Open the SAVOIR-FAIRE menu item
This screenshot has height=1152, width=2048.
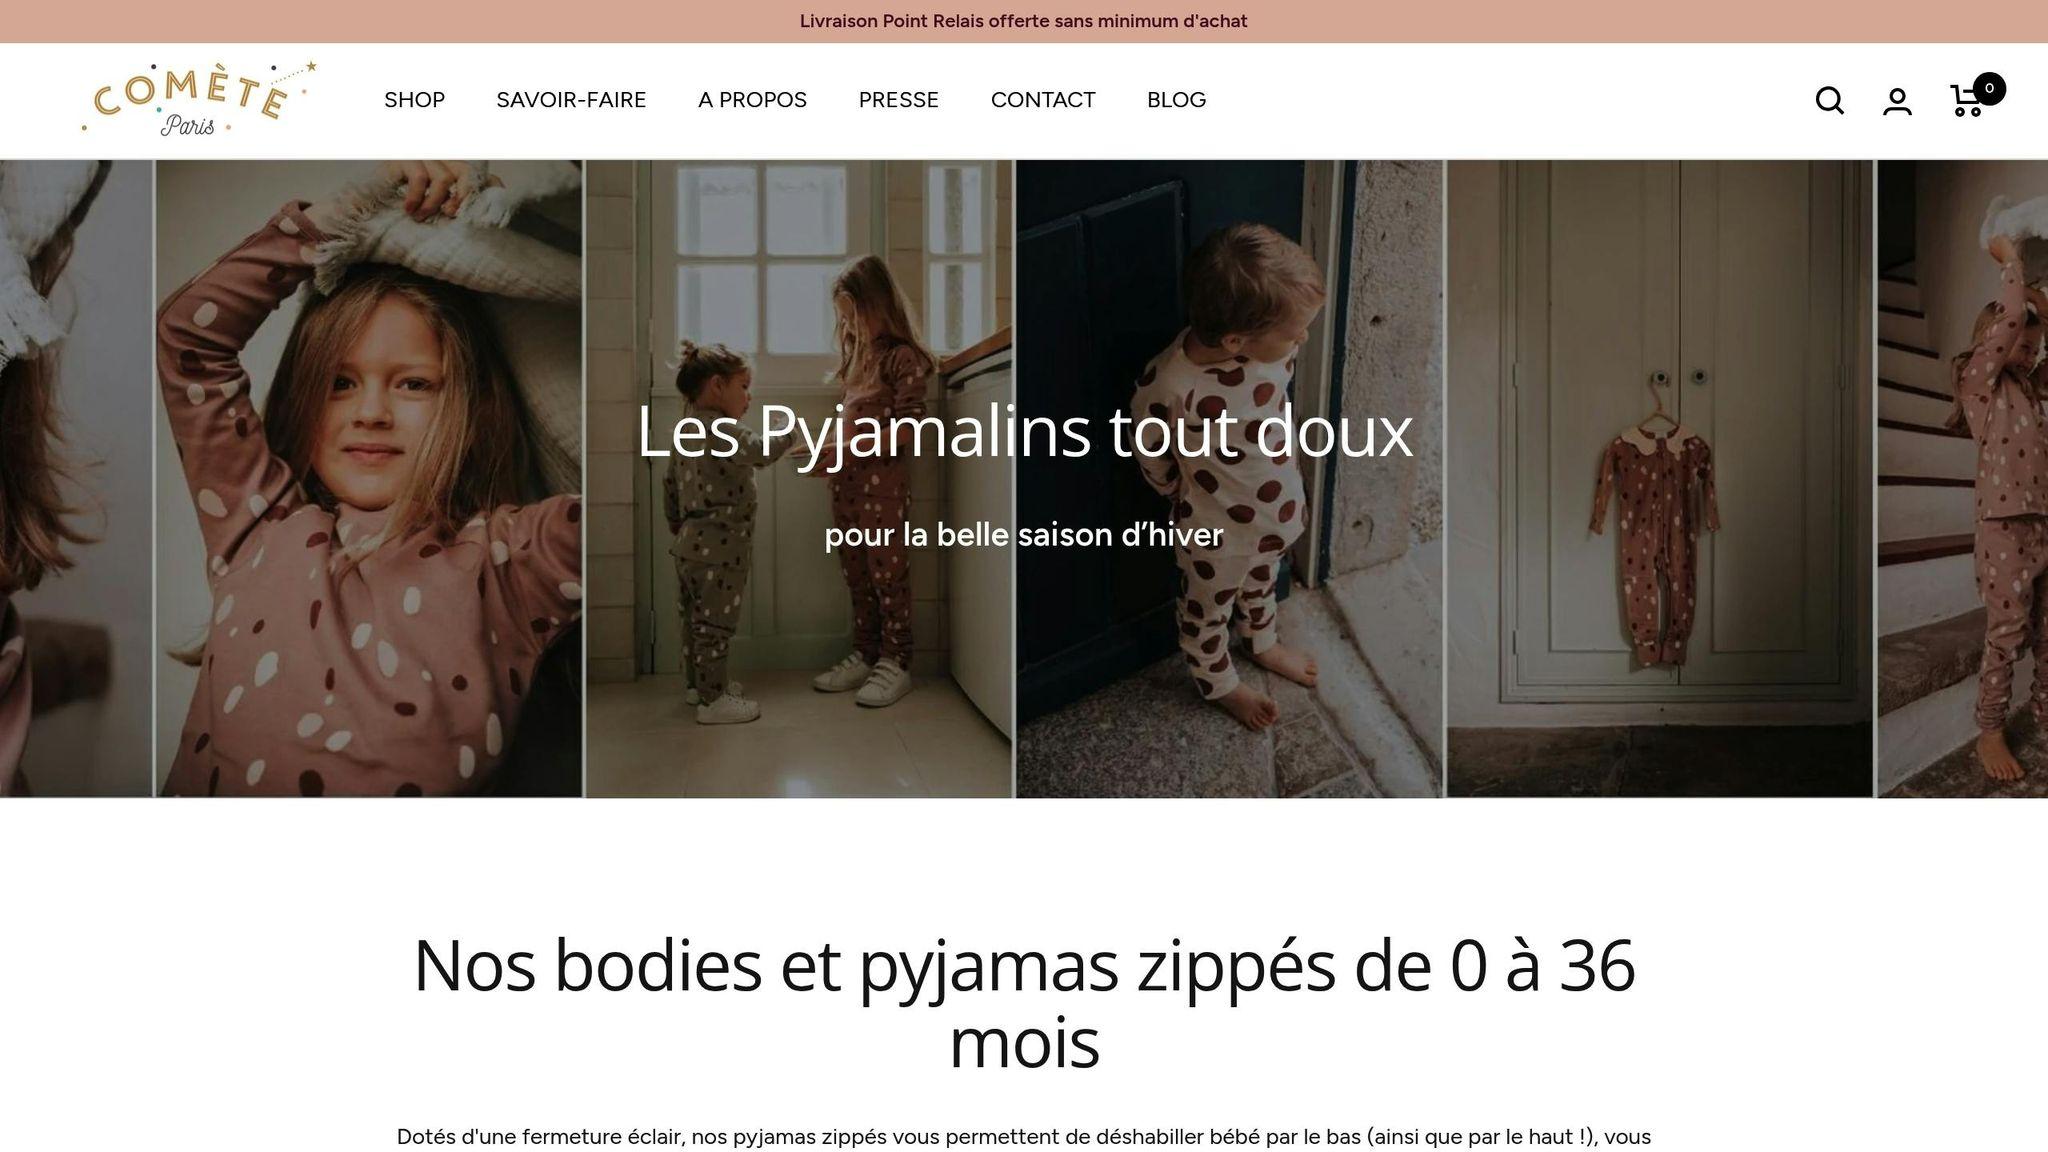571,100
